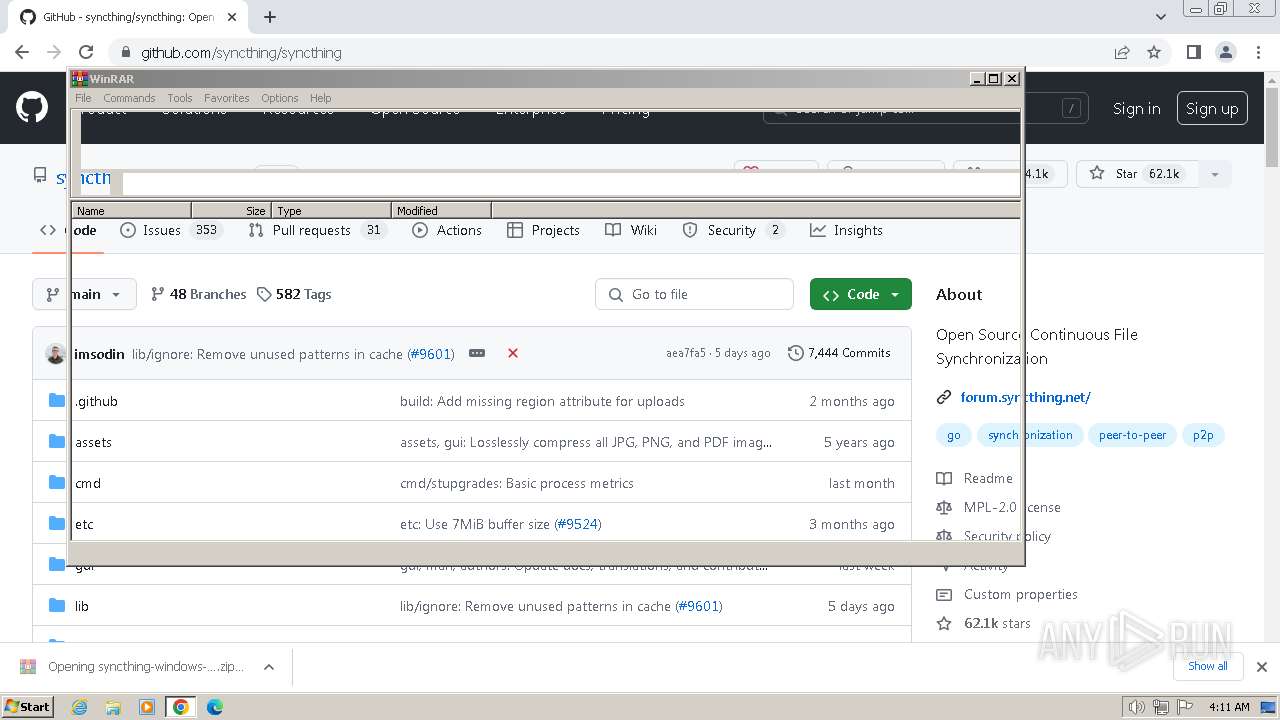
Task: Reload the current page
Action: pos(86,52)
